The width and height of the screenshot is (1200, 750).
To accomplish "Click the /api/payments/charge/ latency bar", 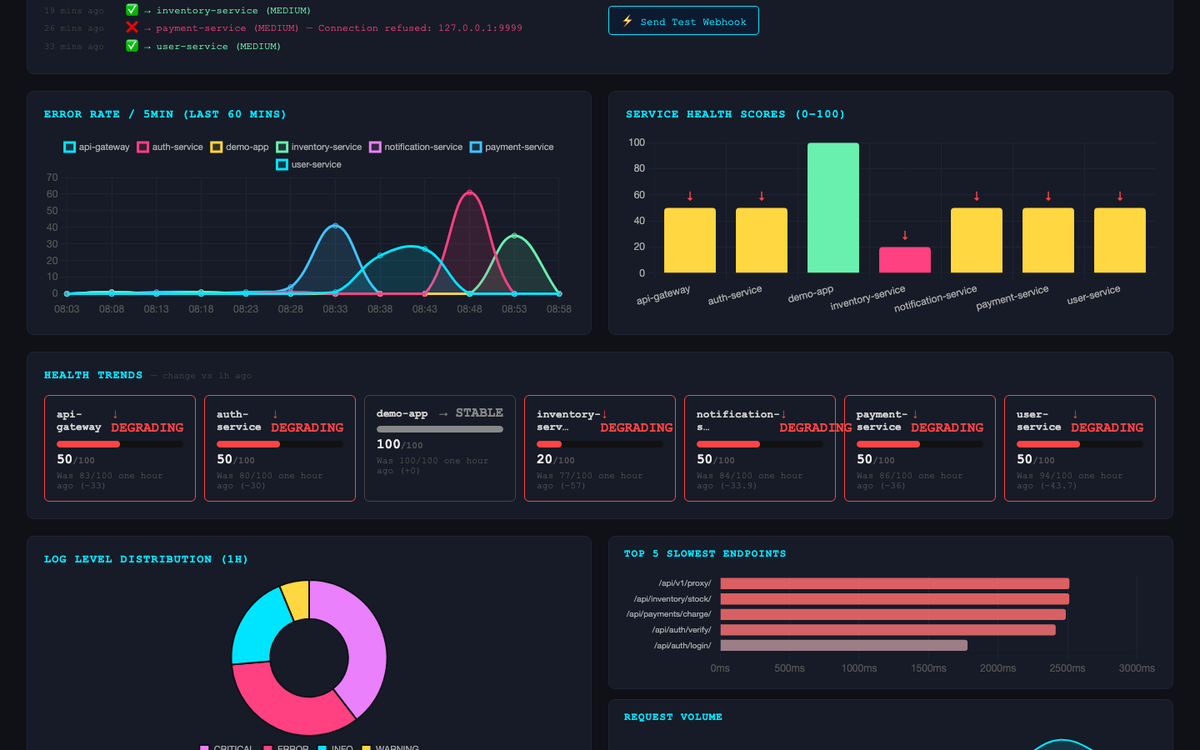I will pyautogui.click(x=892, y=614).
